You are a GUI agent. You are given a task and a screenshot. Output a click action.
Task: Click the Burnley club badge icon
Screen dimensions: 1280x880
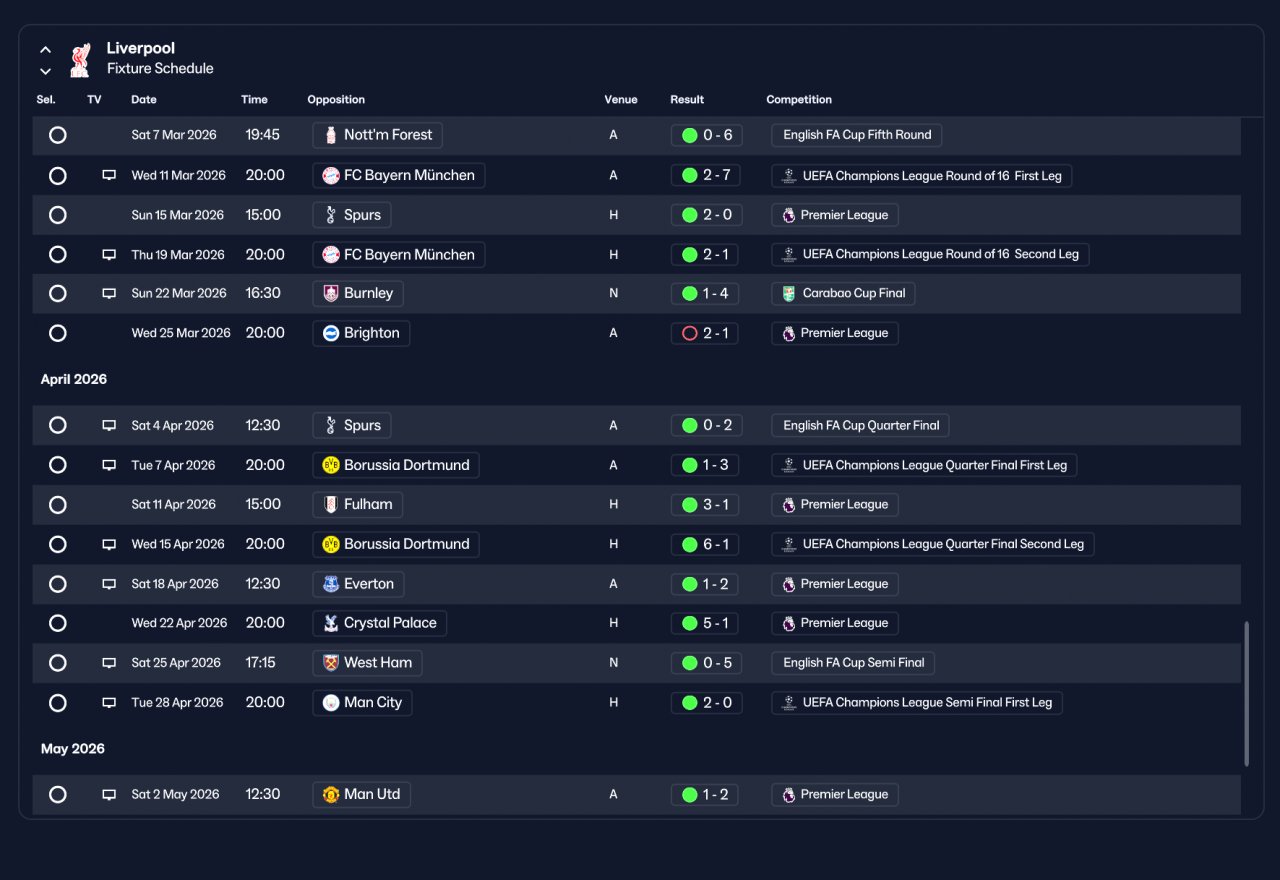click(331, 294)
